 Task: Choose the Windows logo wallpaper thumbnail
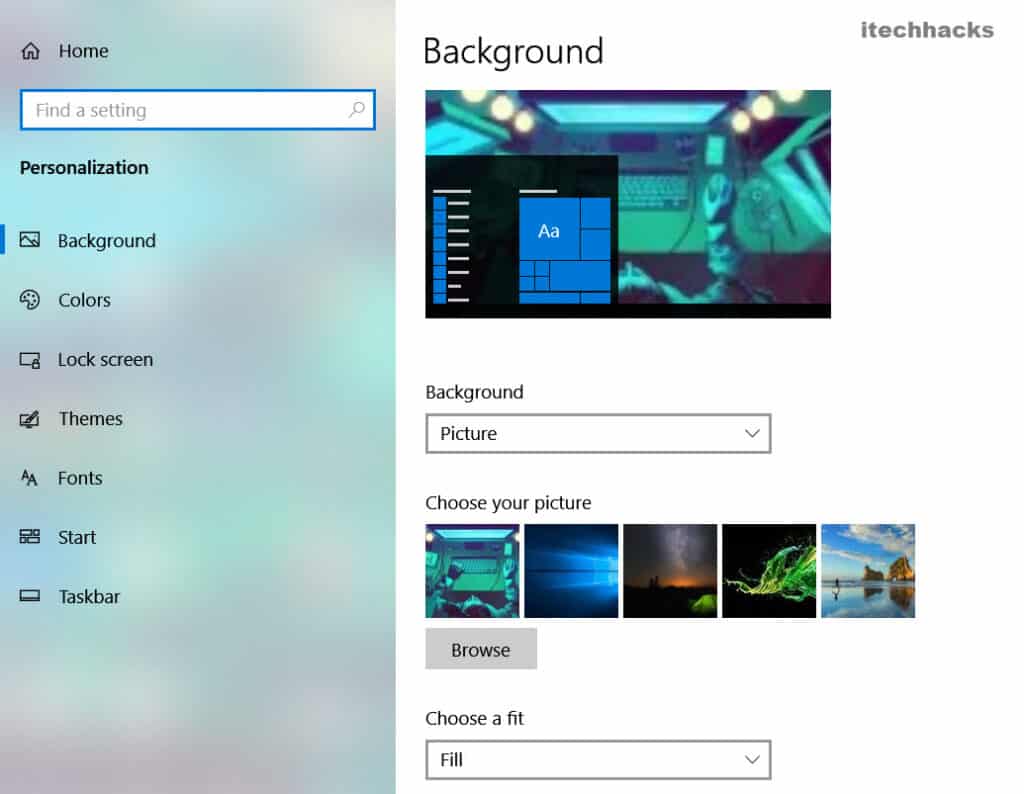click(x=571, y=571)
